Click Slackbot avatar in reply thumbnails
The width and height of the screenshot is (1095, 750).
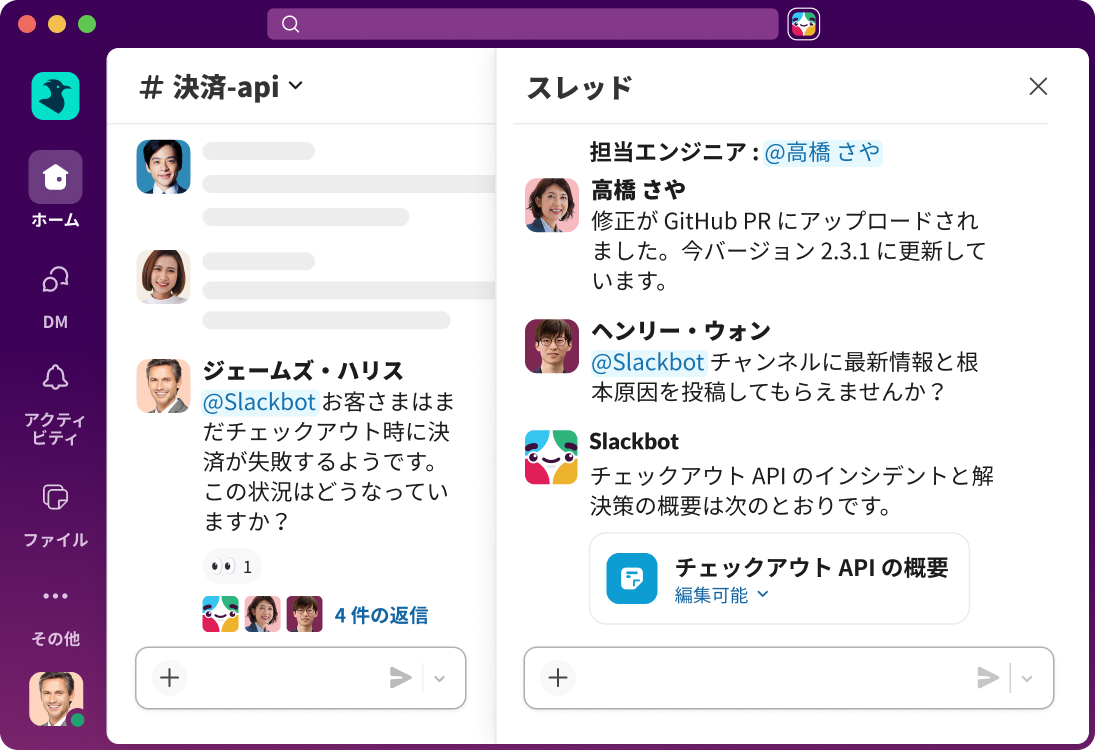tap(221, 614)
